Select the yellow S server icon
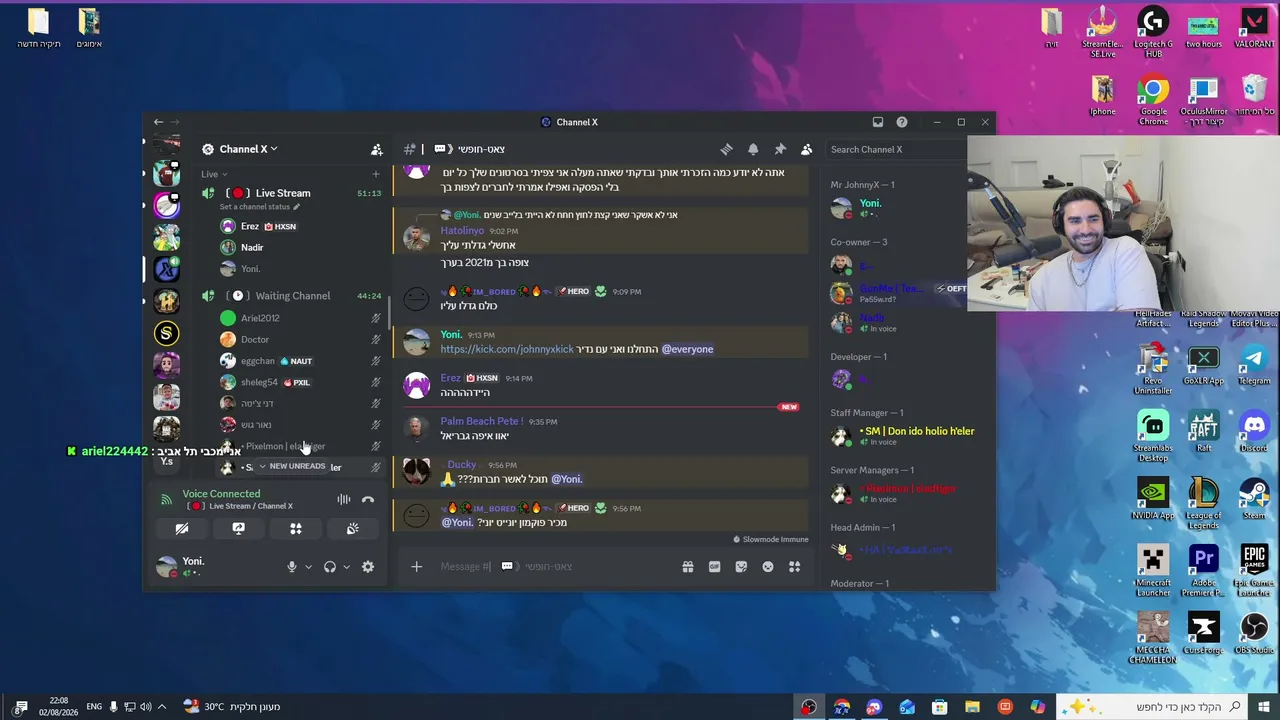 tap(167, 333)
